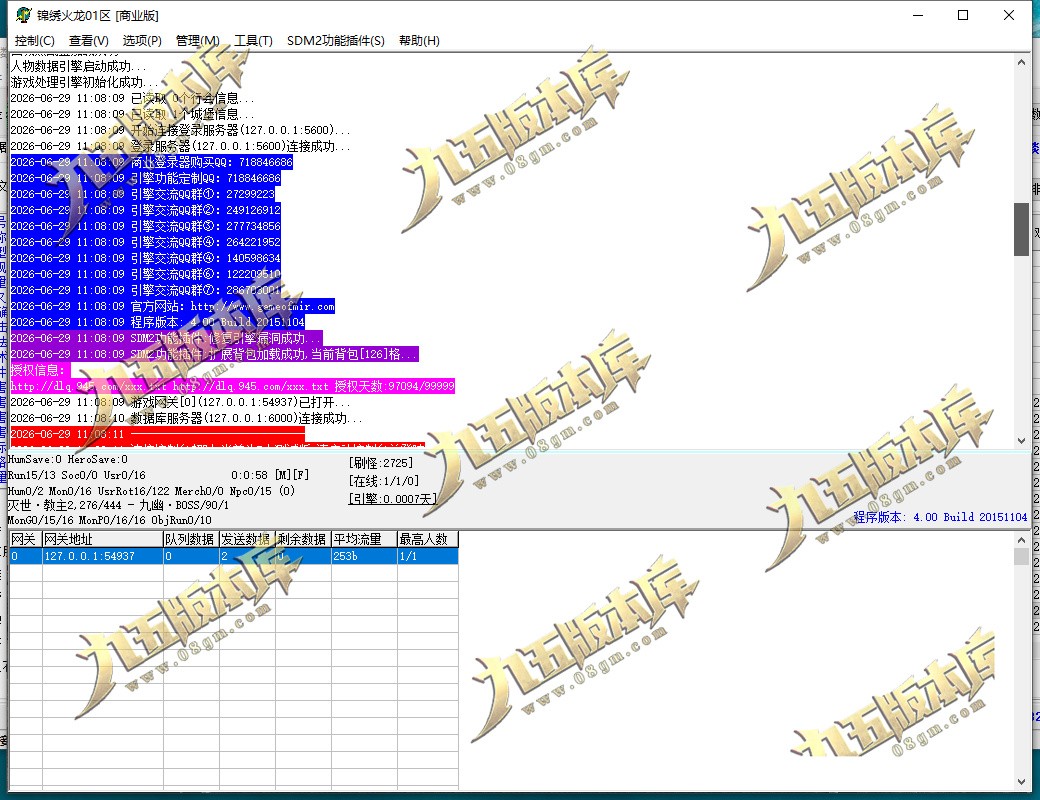Click the gateway list scroll up arrow
This screenshot has width=1040, height=800.
pyautogui.click(x=1021, y=540)
